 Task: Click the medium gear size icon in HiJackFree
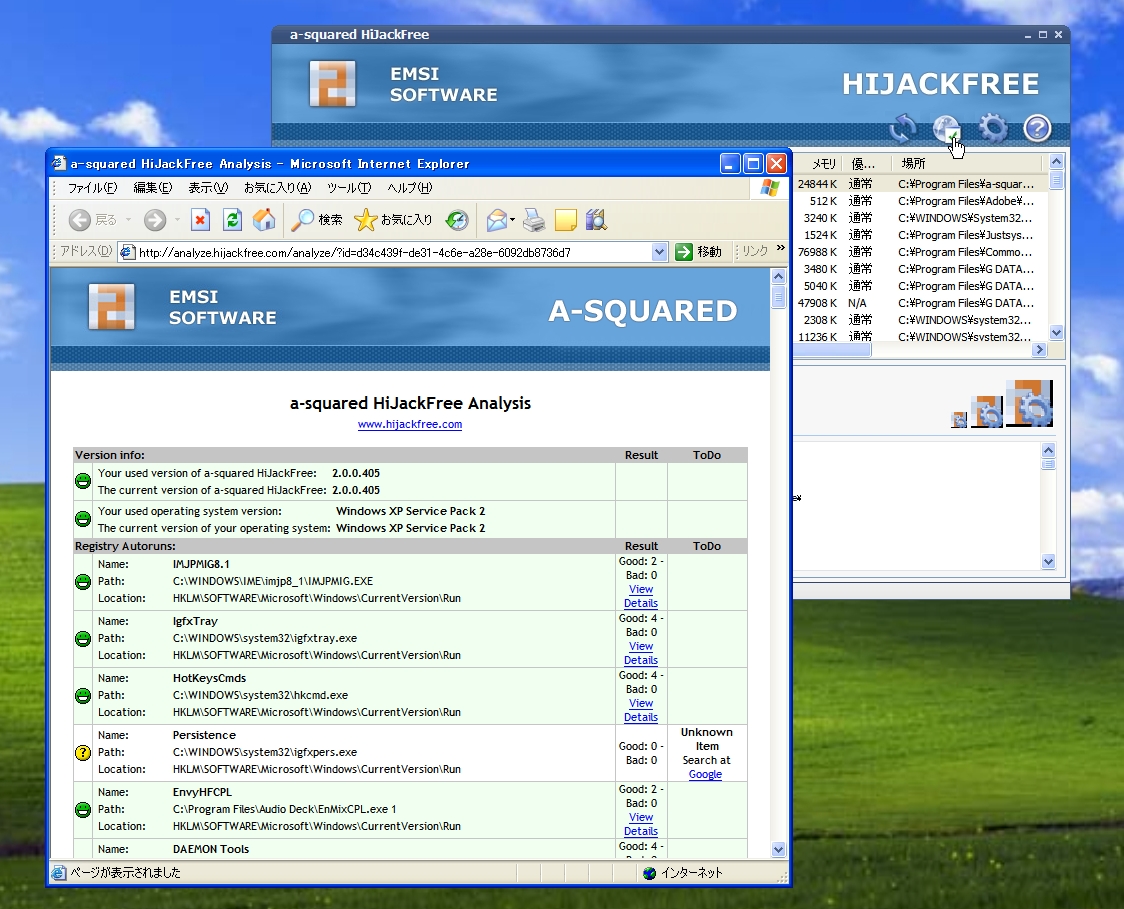point(987,411)
